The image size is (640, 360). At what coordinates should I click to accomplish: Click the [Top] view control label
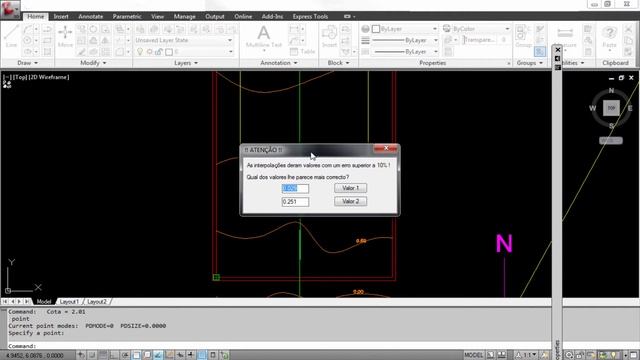[20, 77]
